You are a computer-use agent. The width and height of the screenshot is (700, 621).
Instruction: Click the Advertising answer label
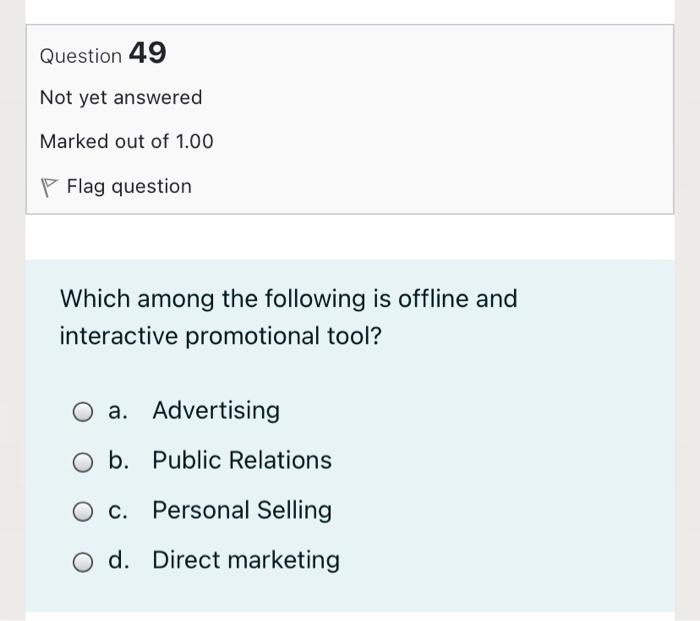coord(216,411)
